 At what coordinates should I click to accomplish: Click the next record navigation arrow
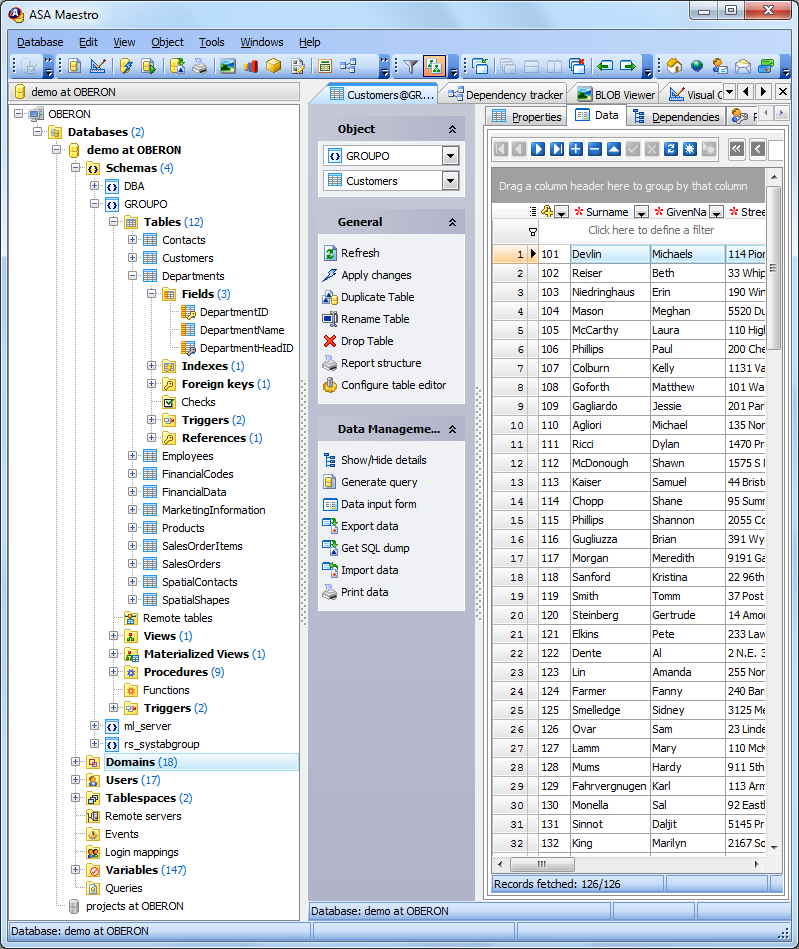[x=538, y=149]
